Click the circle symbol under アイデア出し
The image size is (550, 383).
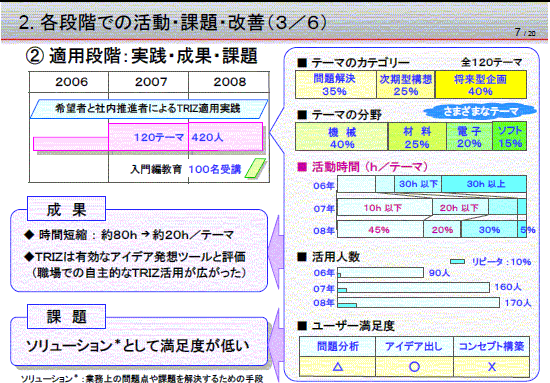(414, 367)
